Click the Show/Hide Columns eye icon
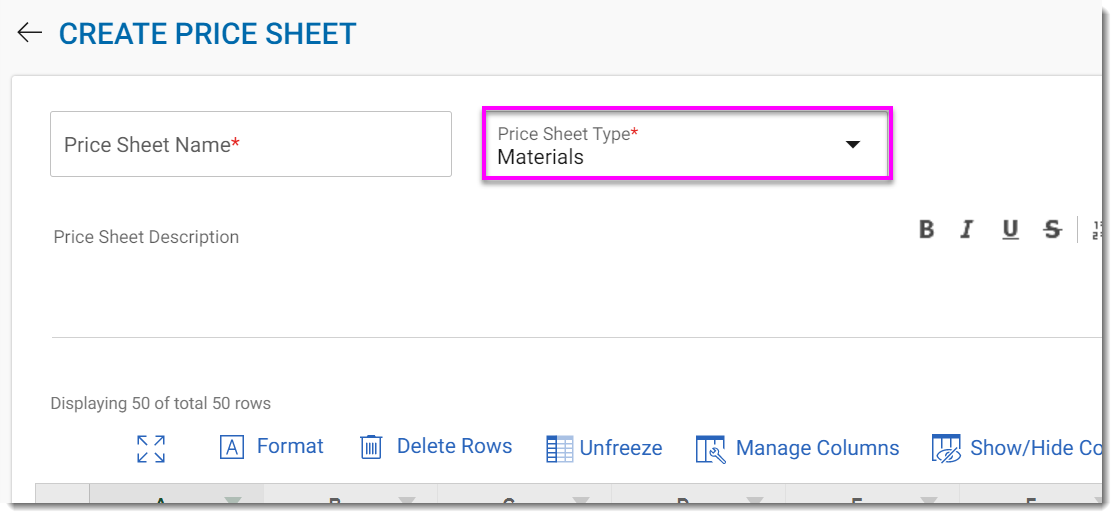The height and width of the screenshot is (518, 1117). (x=945, y=449)
